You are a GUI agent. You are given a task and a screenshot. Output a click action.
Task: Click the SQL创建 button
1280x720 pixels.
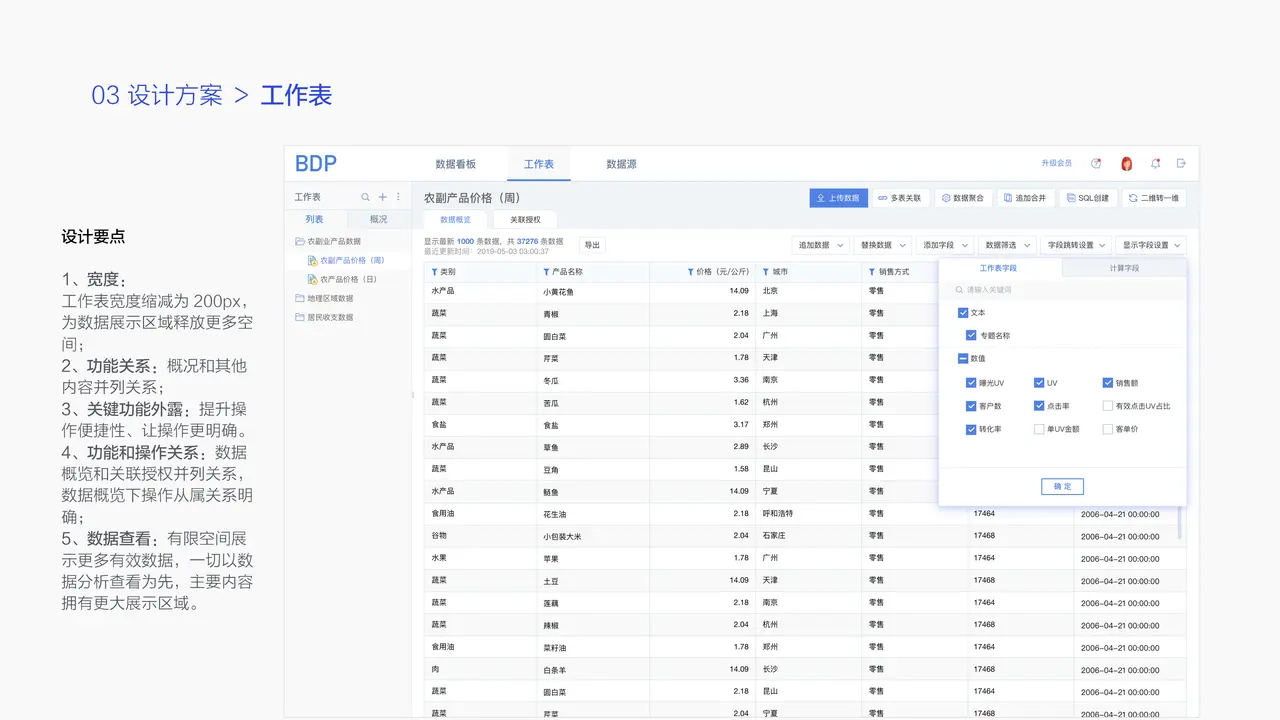tap(1087, 198)
